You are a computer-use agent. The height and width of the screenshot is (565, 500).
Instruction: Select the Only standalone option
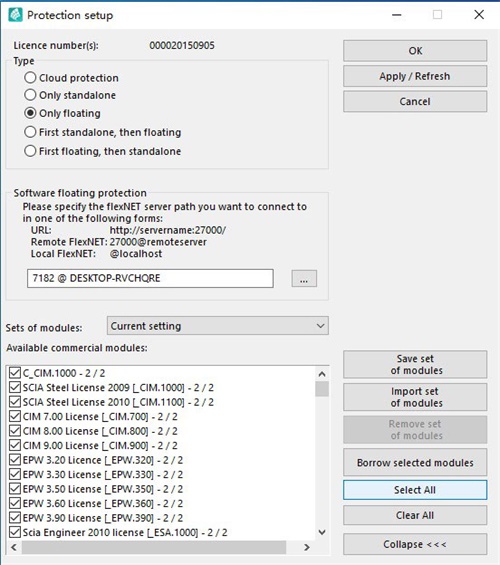pyautogui.click(x=30, y=95)
